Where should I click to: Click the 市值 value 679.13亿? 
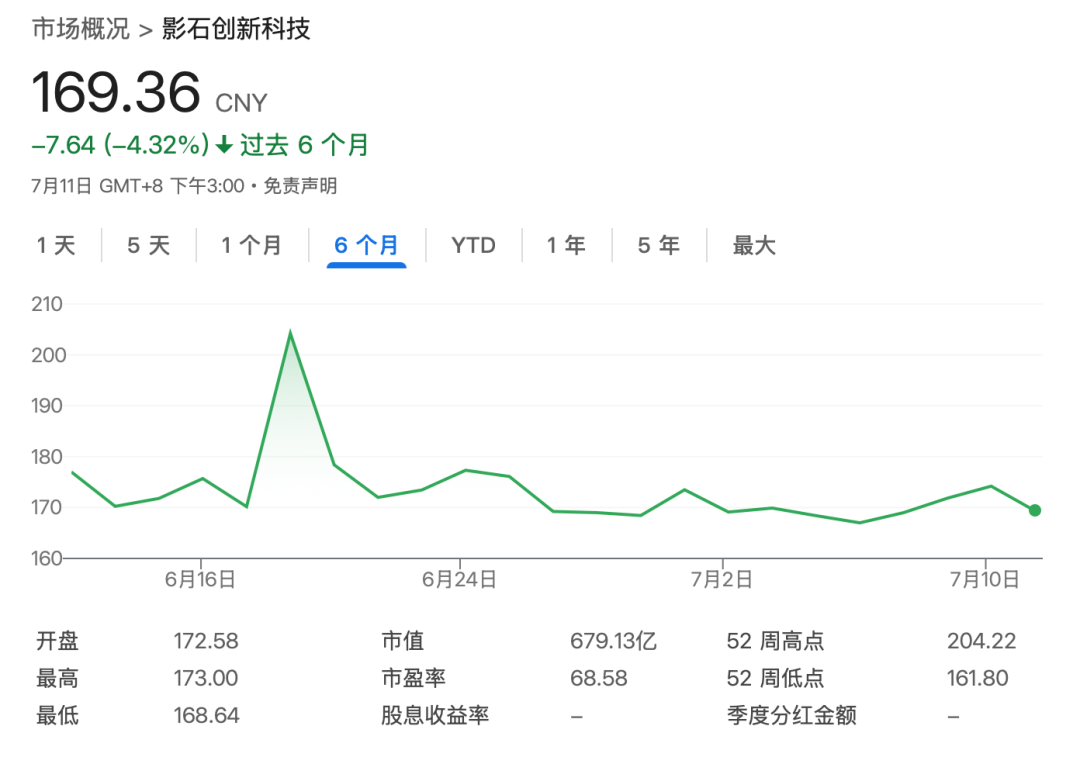[x=613, y=641]
